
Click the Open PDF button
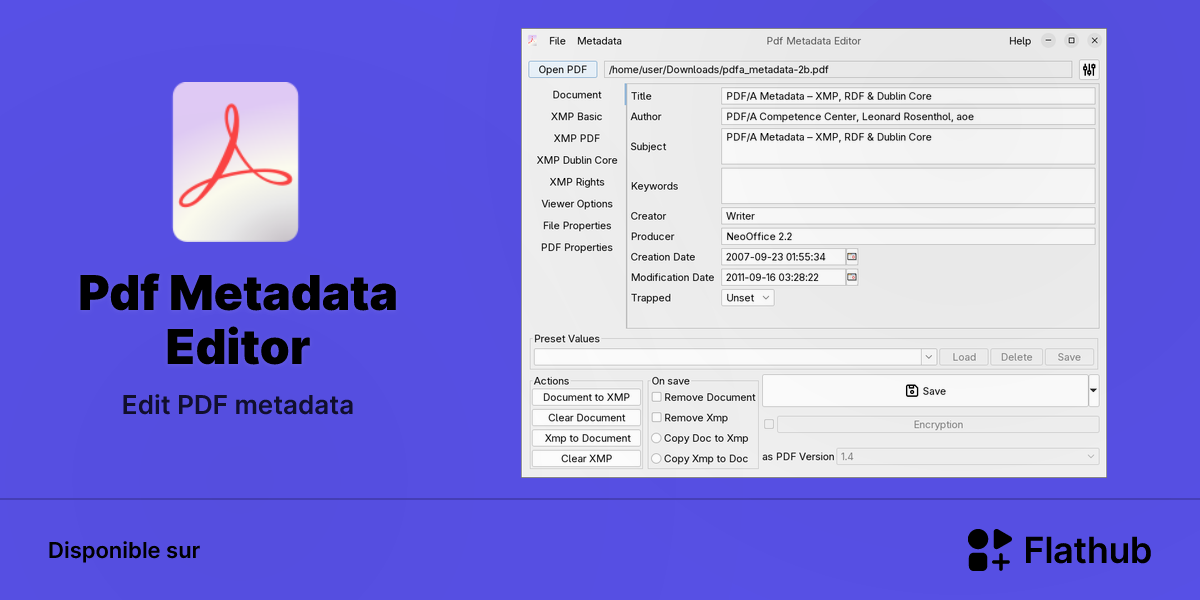(x=563, y=69)
